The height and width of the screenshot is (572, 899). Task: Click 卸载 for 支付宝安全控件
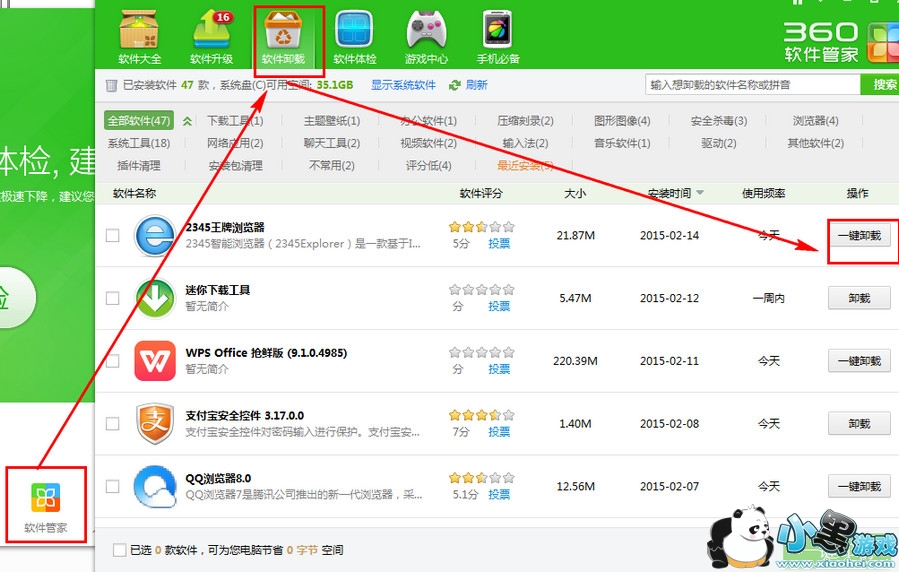tap(859, 424)
